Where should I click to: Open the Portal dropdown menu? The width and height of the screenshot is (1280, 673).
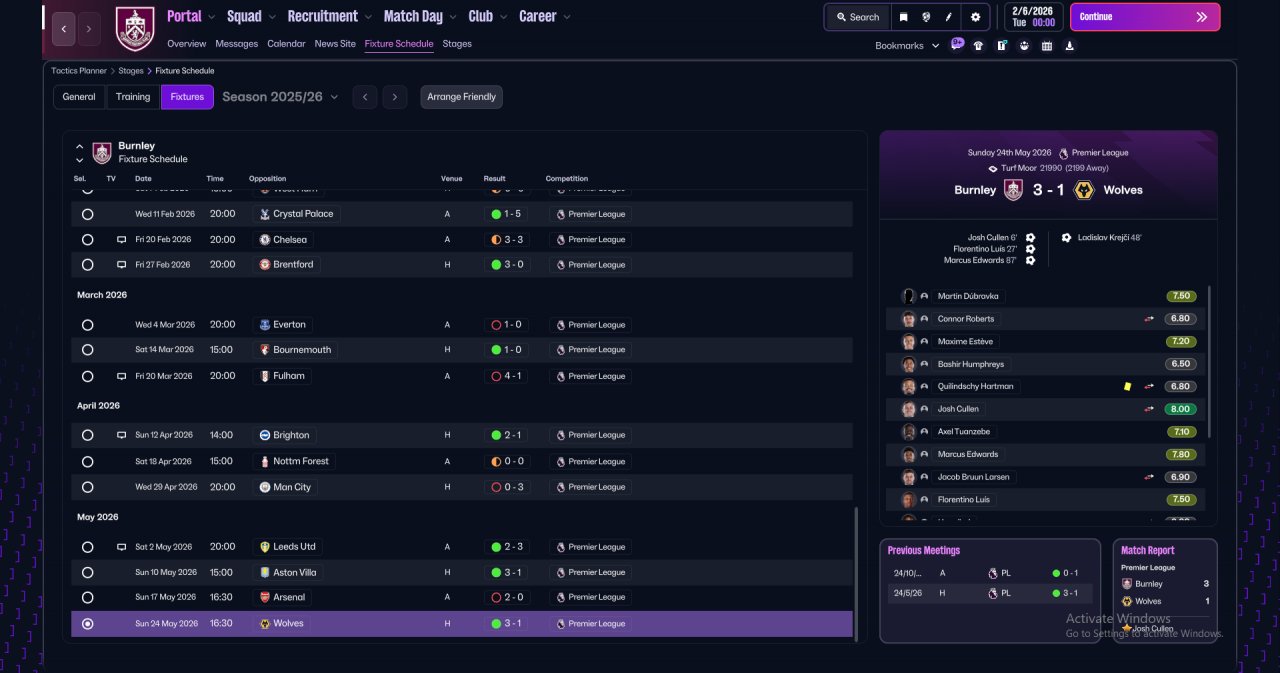190,16
